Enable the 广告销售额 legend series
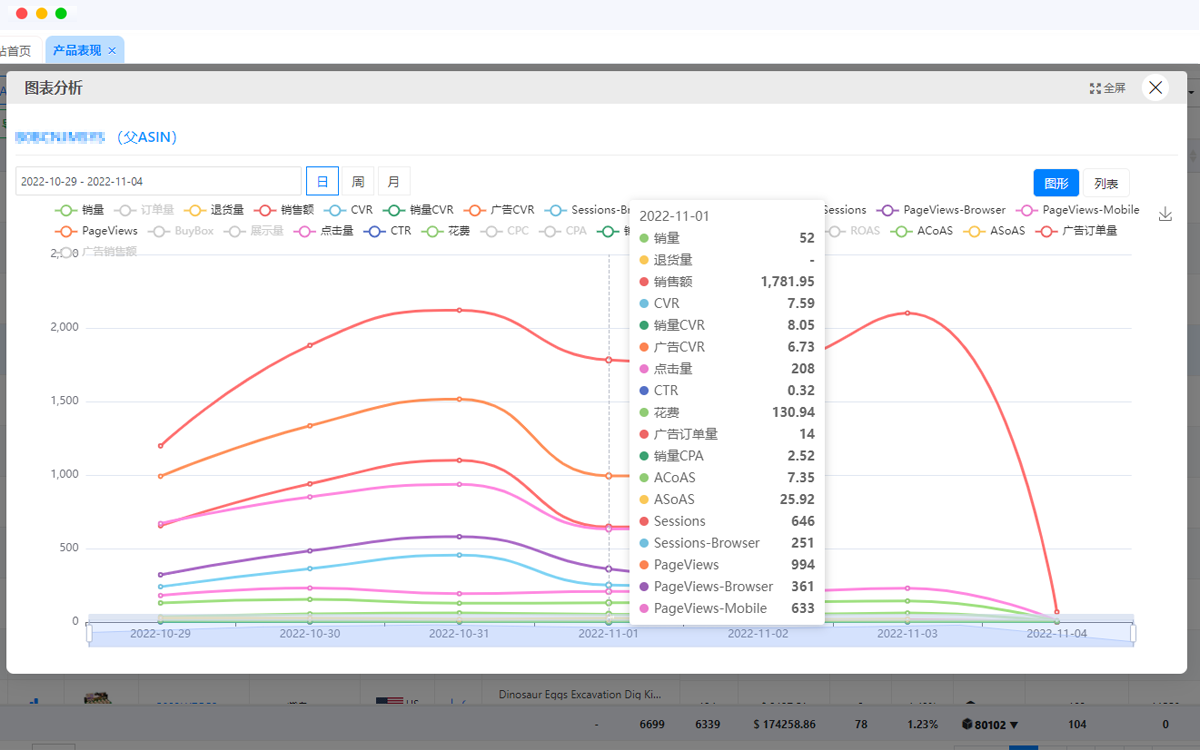The width and height of the screenshot is (1200, 750). point(95,252)
